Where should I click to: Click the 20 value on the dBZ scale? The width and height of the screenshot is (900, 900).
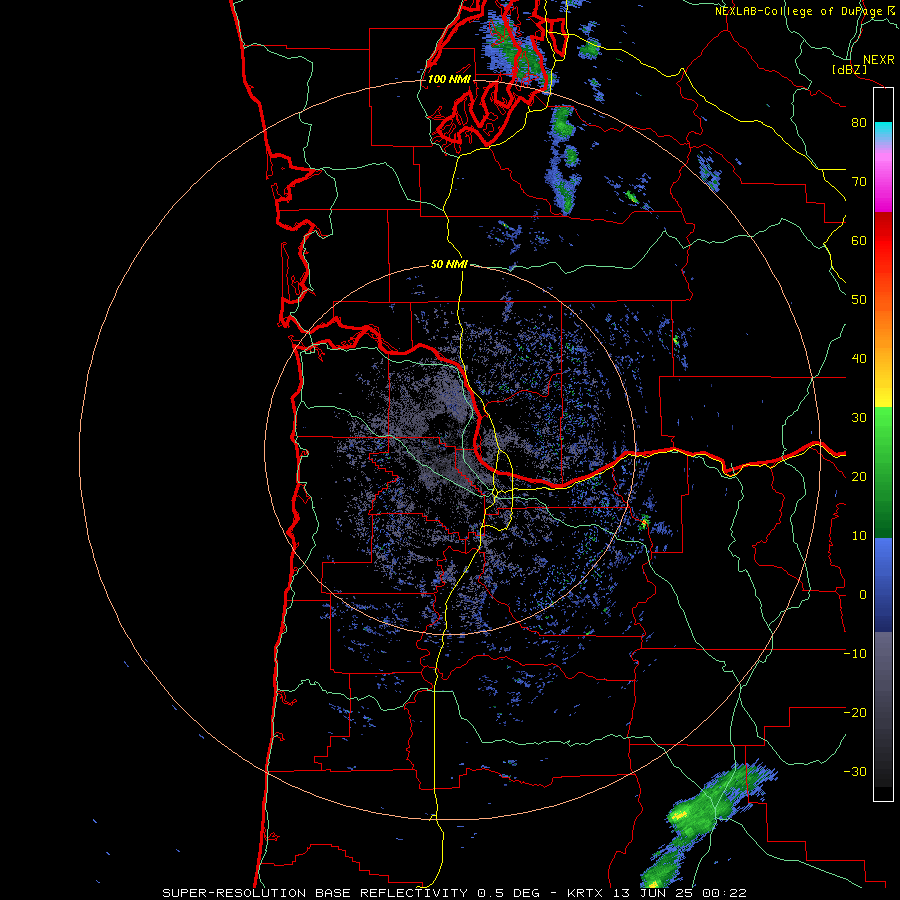859,476
